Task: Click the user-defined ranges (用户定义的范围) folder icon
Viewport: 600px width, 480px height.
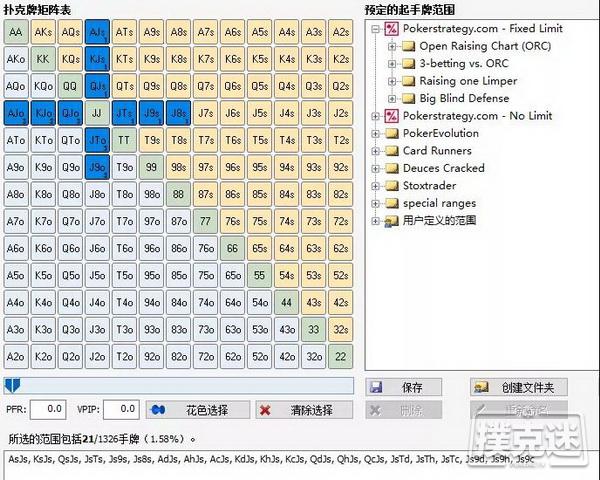Action: (x=391, y=220)
